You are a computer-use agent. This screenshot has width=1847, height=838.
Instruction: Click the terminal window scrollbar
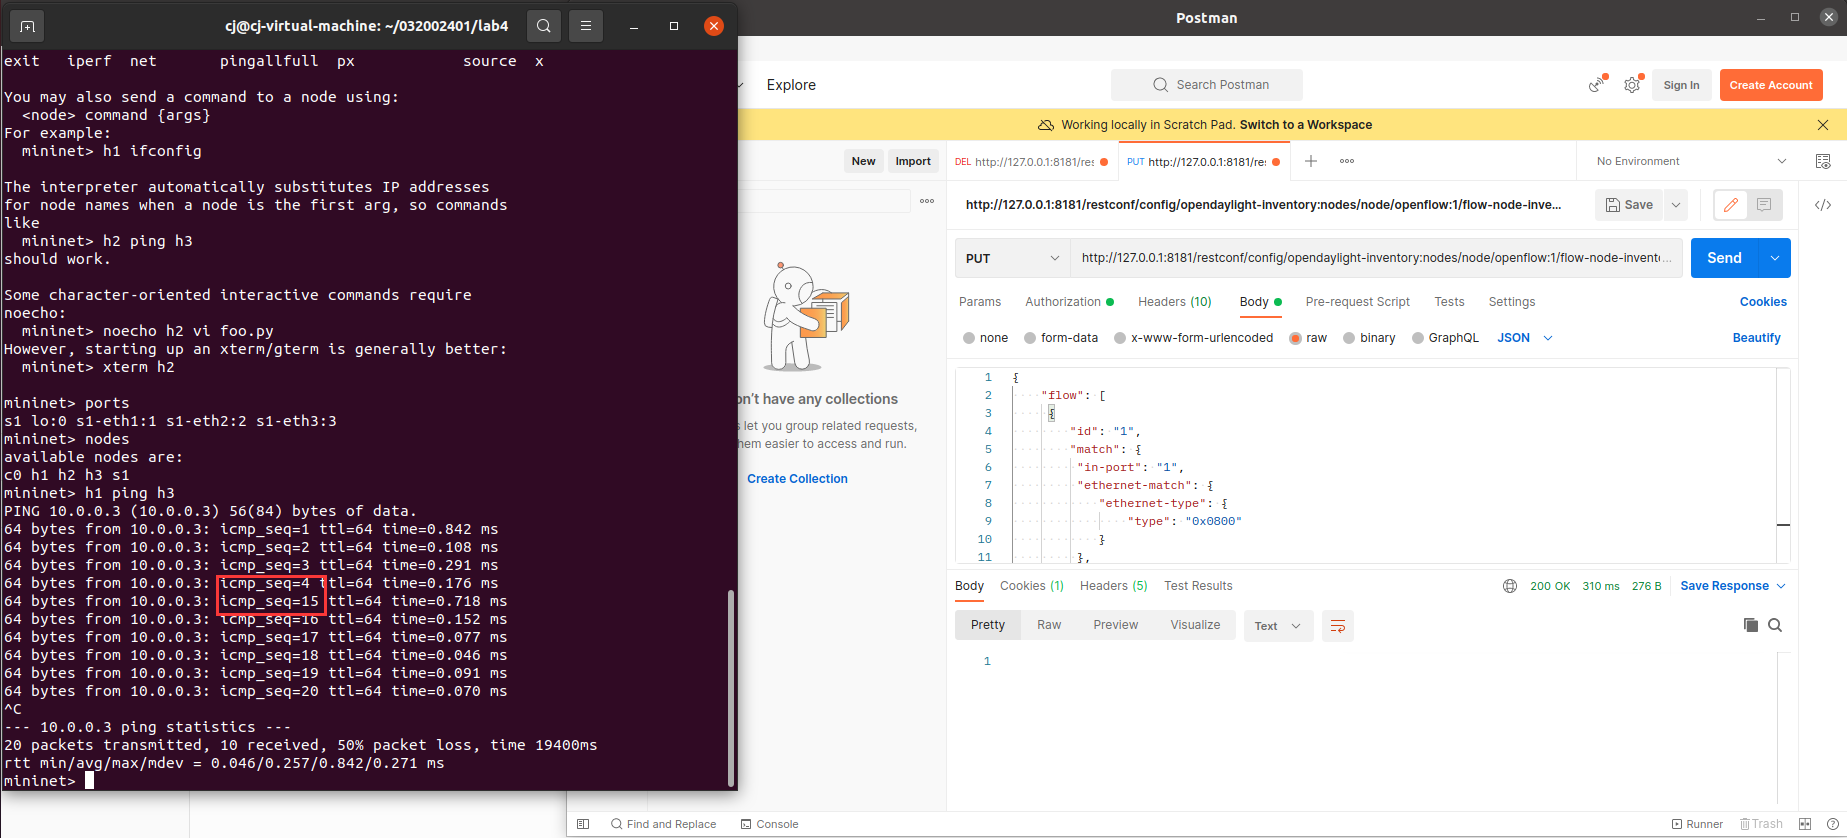click(731, 688)
